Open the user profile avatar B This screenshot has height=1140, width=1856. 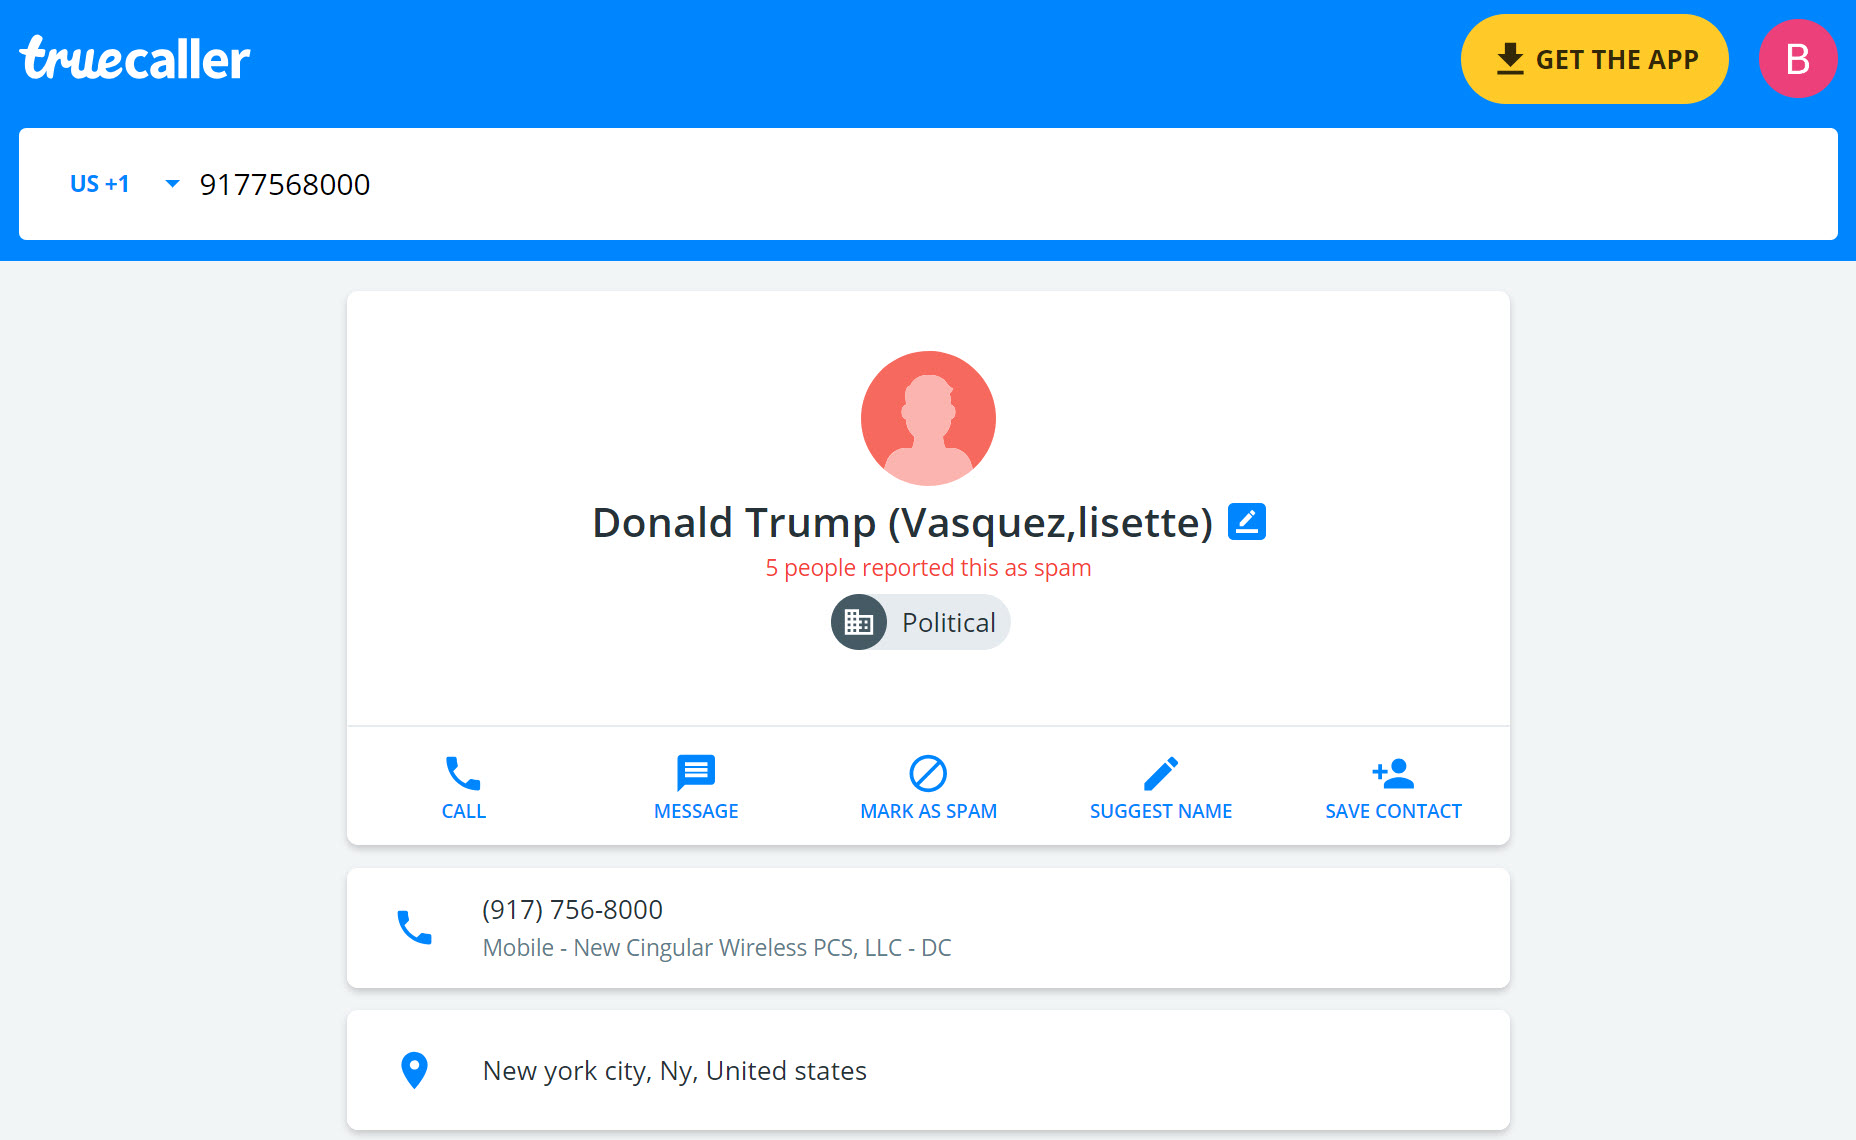point(1797,59)
